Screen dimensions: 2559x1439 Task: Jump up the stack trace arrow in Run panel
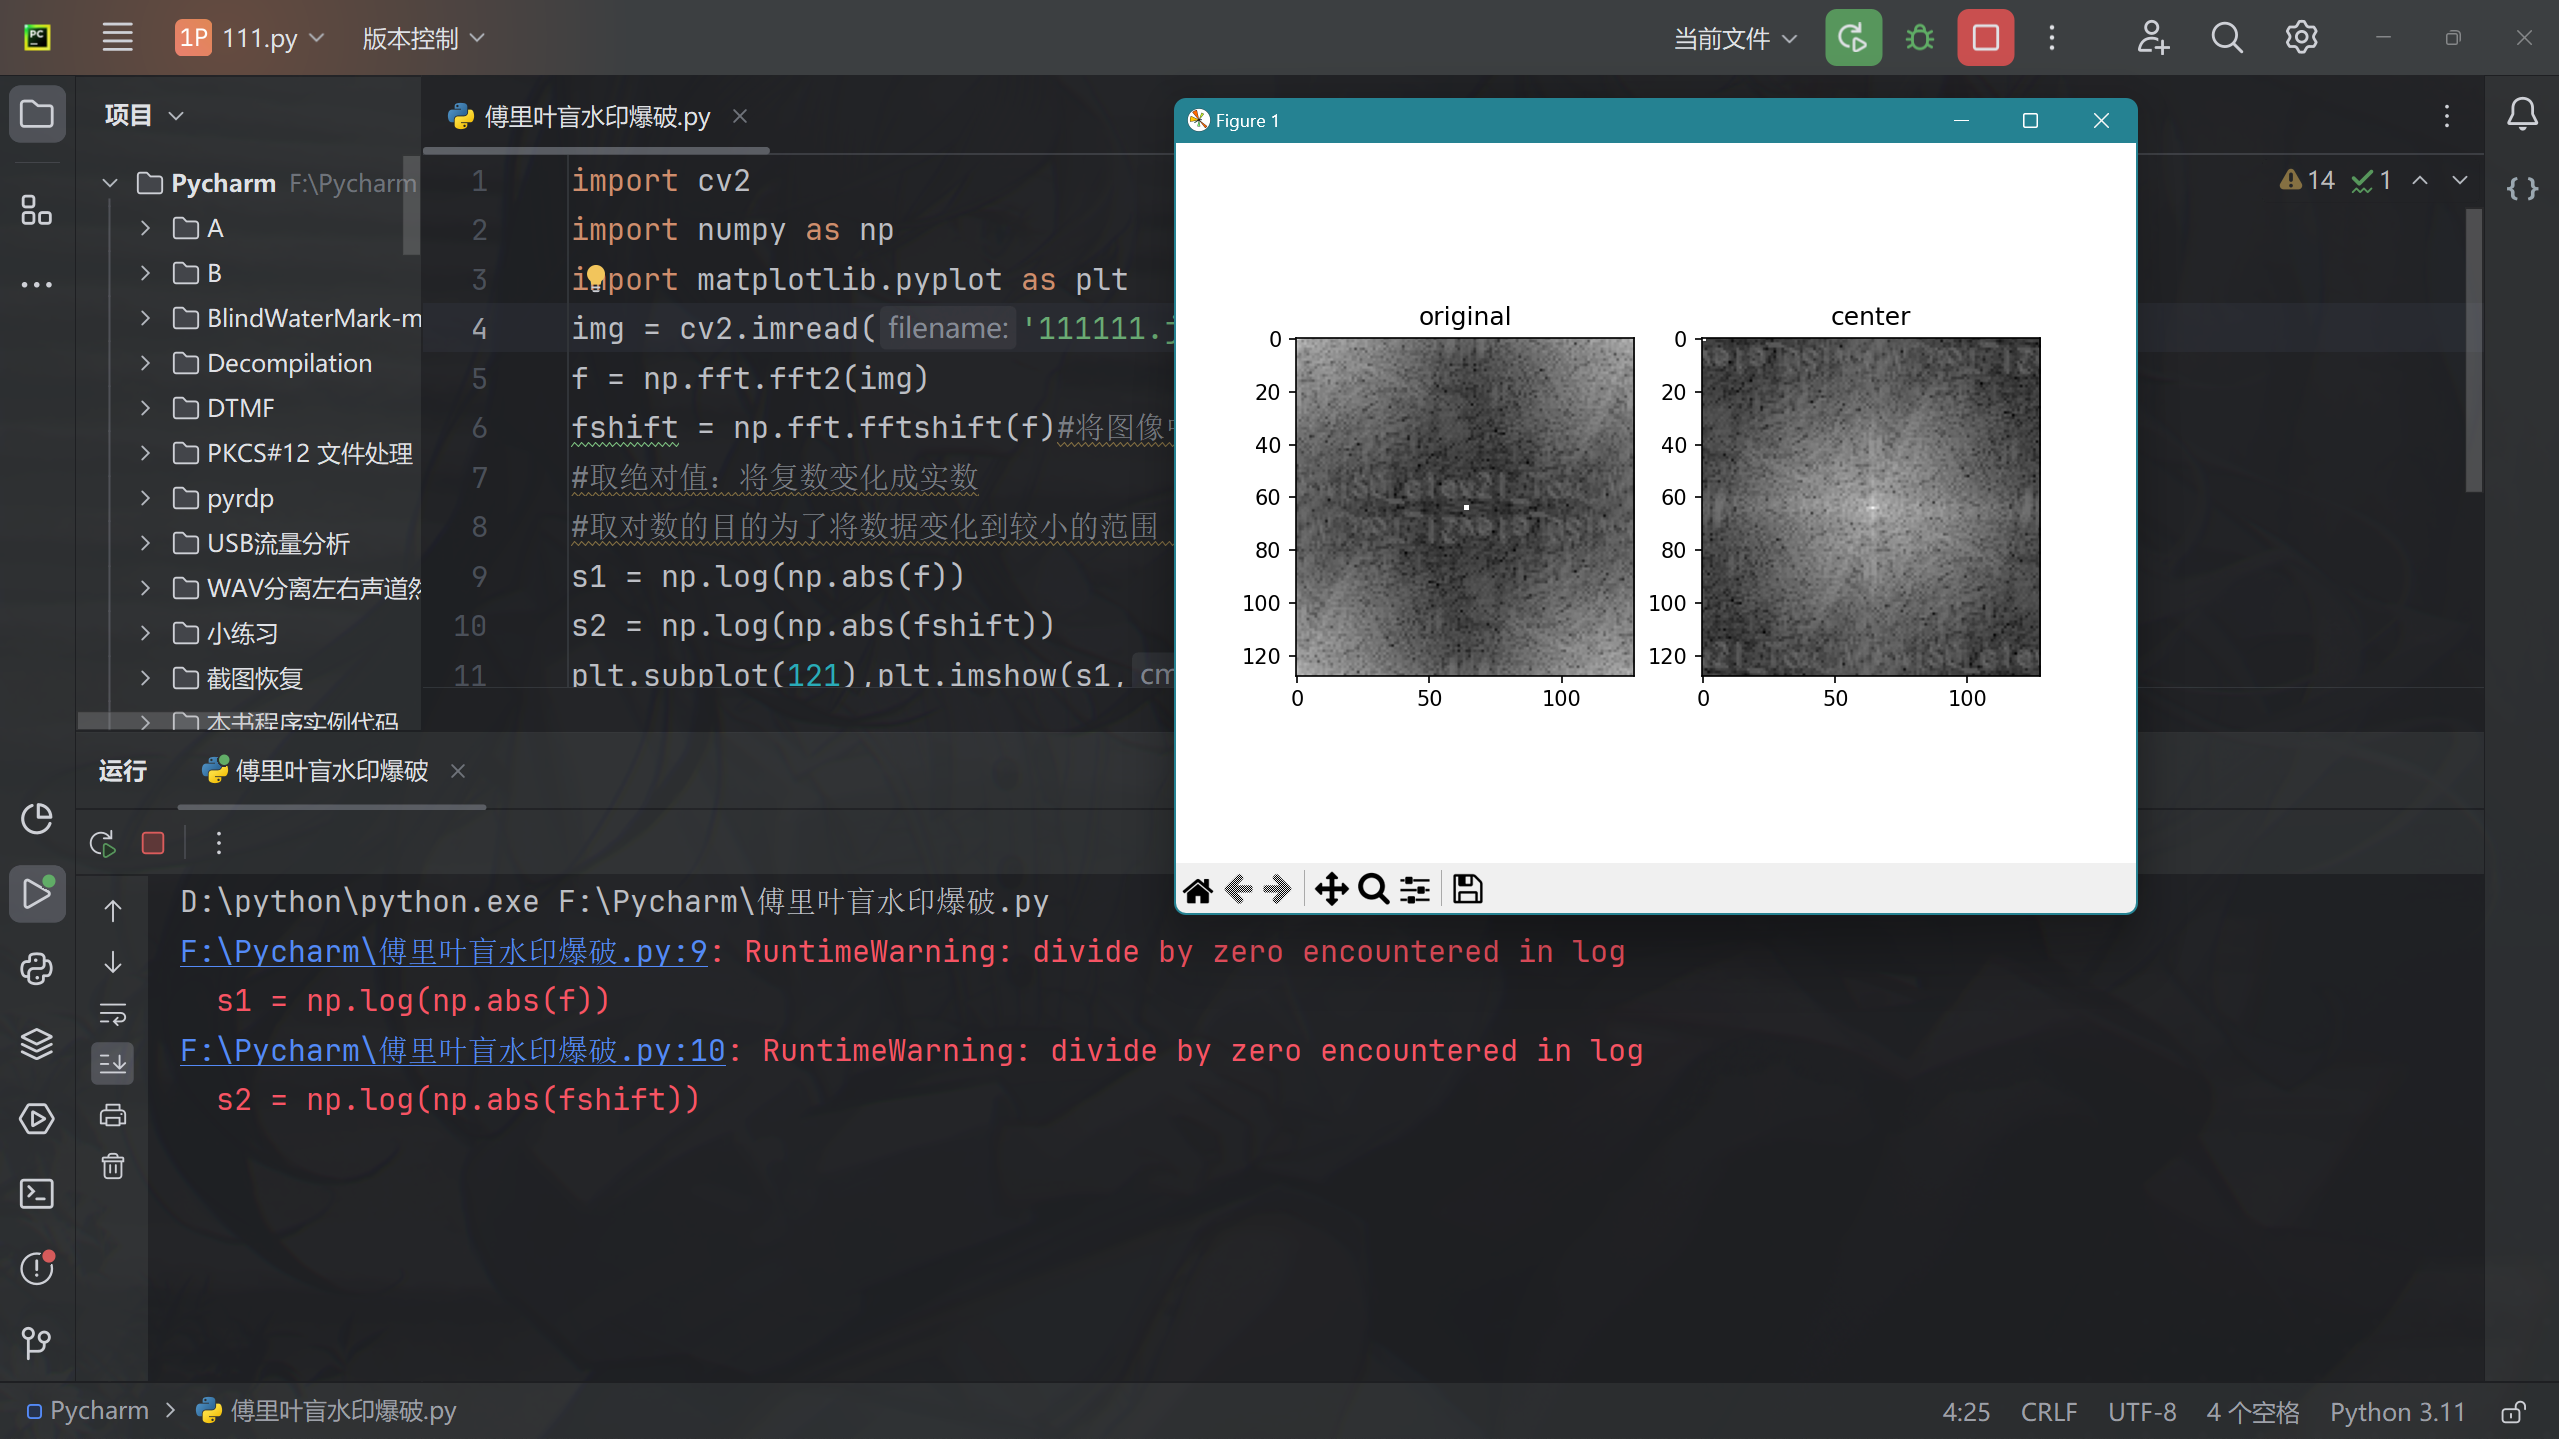tap(113, 911)
